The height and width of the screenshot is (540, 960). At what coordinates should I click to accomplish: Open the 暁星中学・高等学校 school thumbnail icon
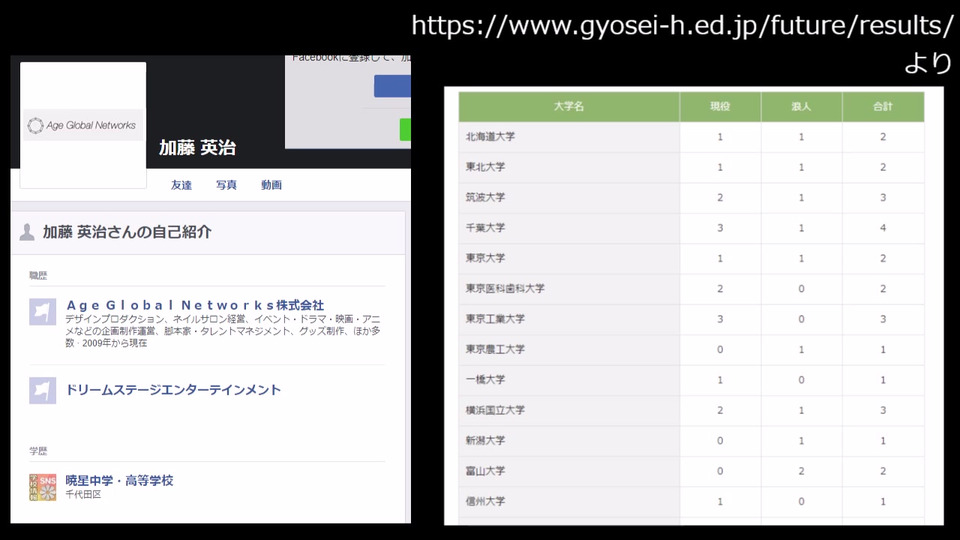pyautogui.click(x=43, y=487)
